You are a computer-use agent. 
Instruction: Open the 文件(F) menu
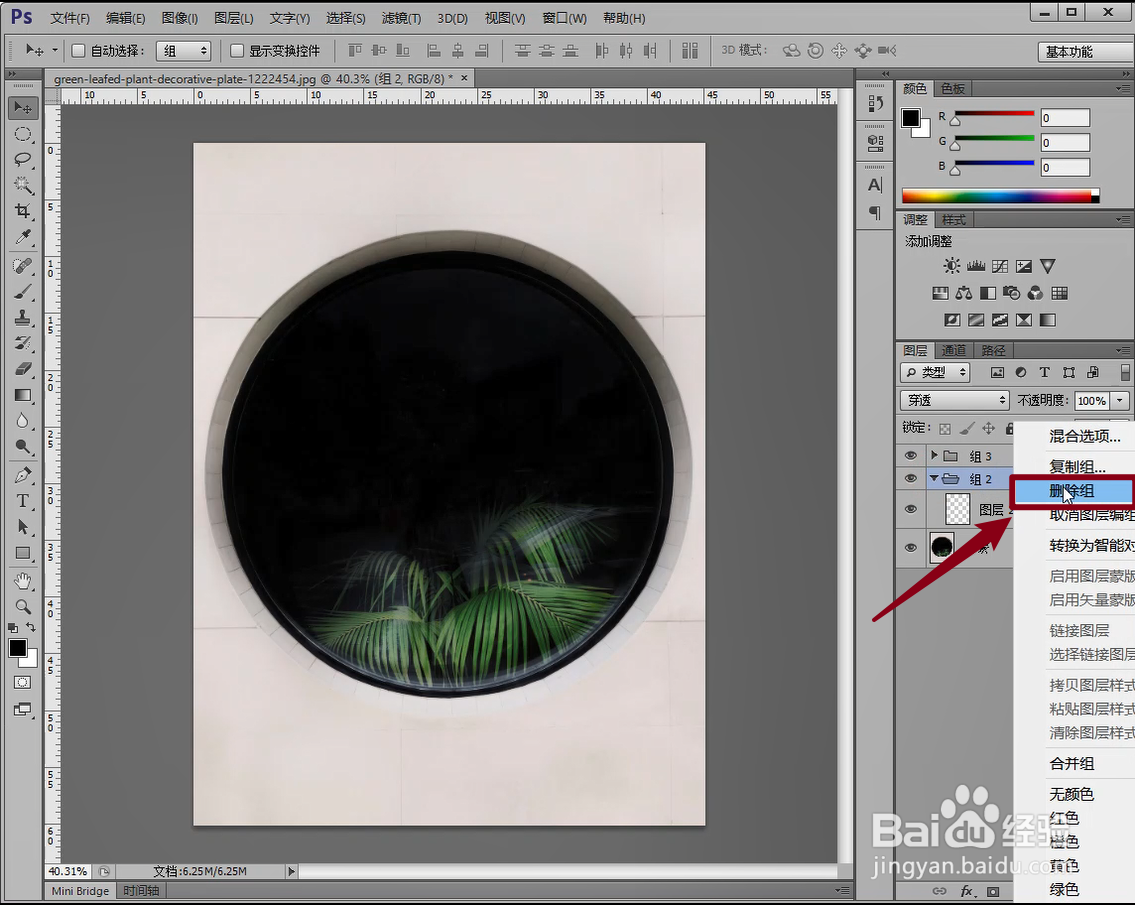pyautogui.click(x=70, y=18)
